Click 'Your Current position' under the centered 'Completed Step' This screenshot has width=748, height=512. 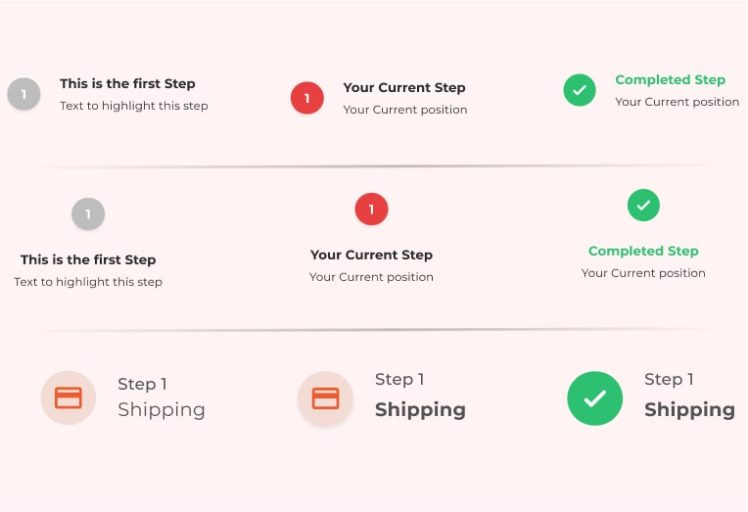coord(643,273)
